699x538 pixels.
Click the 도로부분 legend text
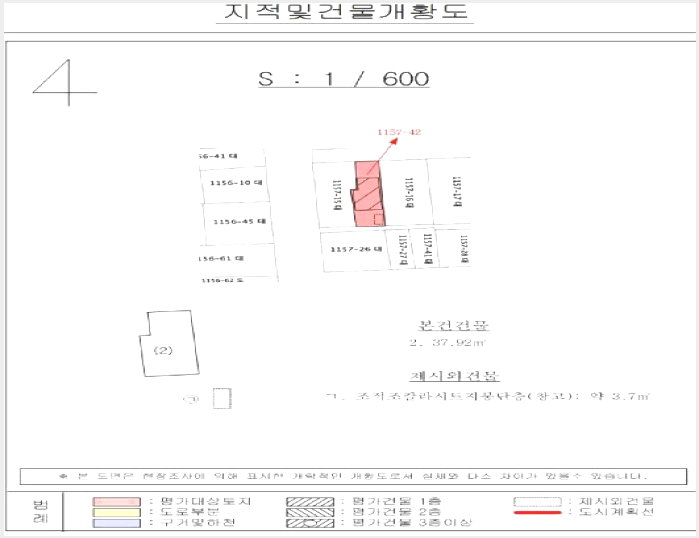(190, 512)
